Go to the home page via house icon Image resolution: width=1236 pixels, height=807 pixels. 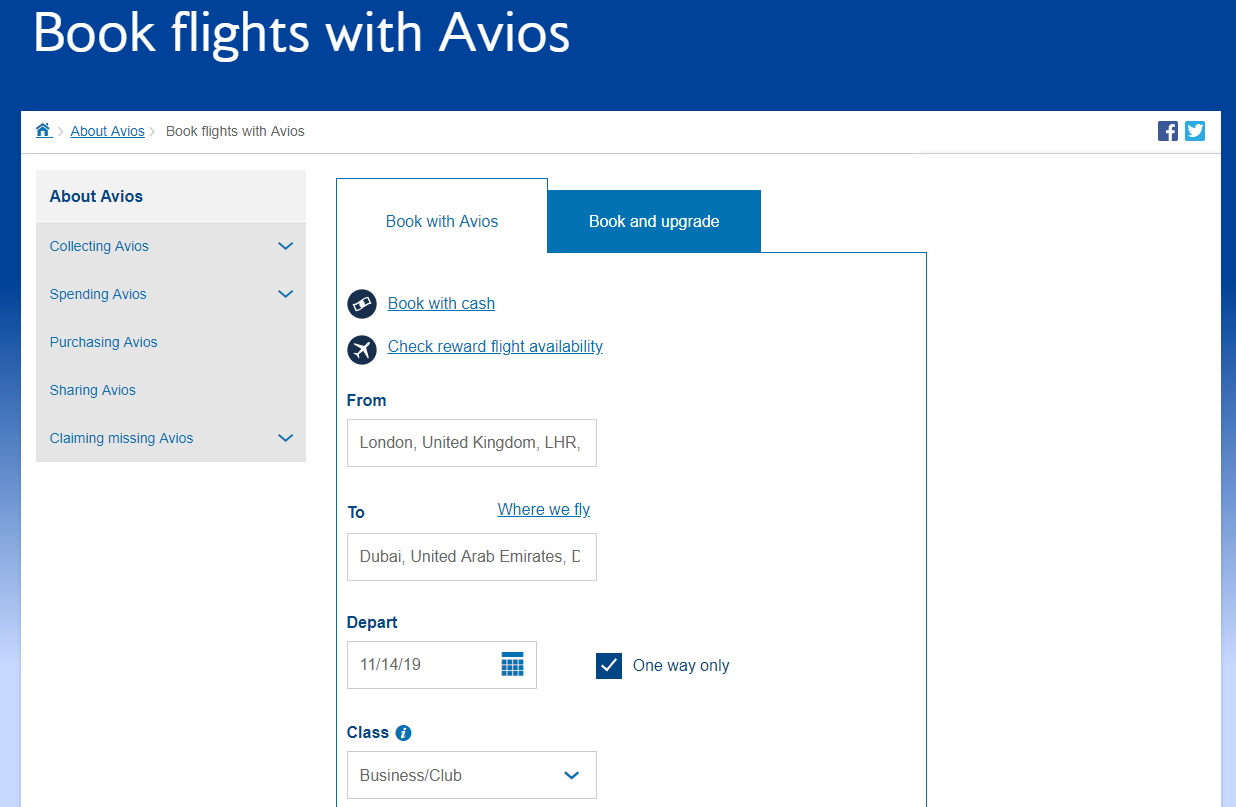pos(43,130)
